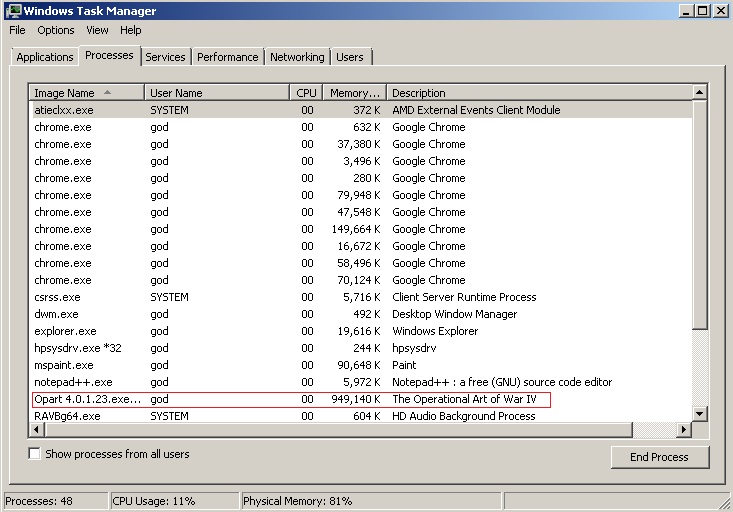The width and height of the screenshot is (733, 512).
Task: Select chrome.exe using 632 K memory
Action: (x=360, y=127)
